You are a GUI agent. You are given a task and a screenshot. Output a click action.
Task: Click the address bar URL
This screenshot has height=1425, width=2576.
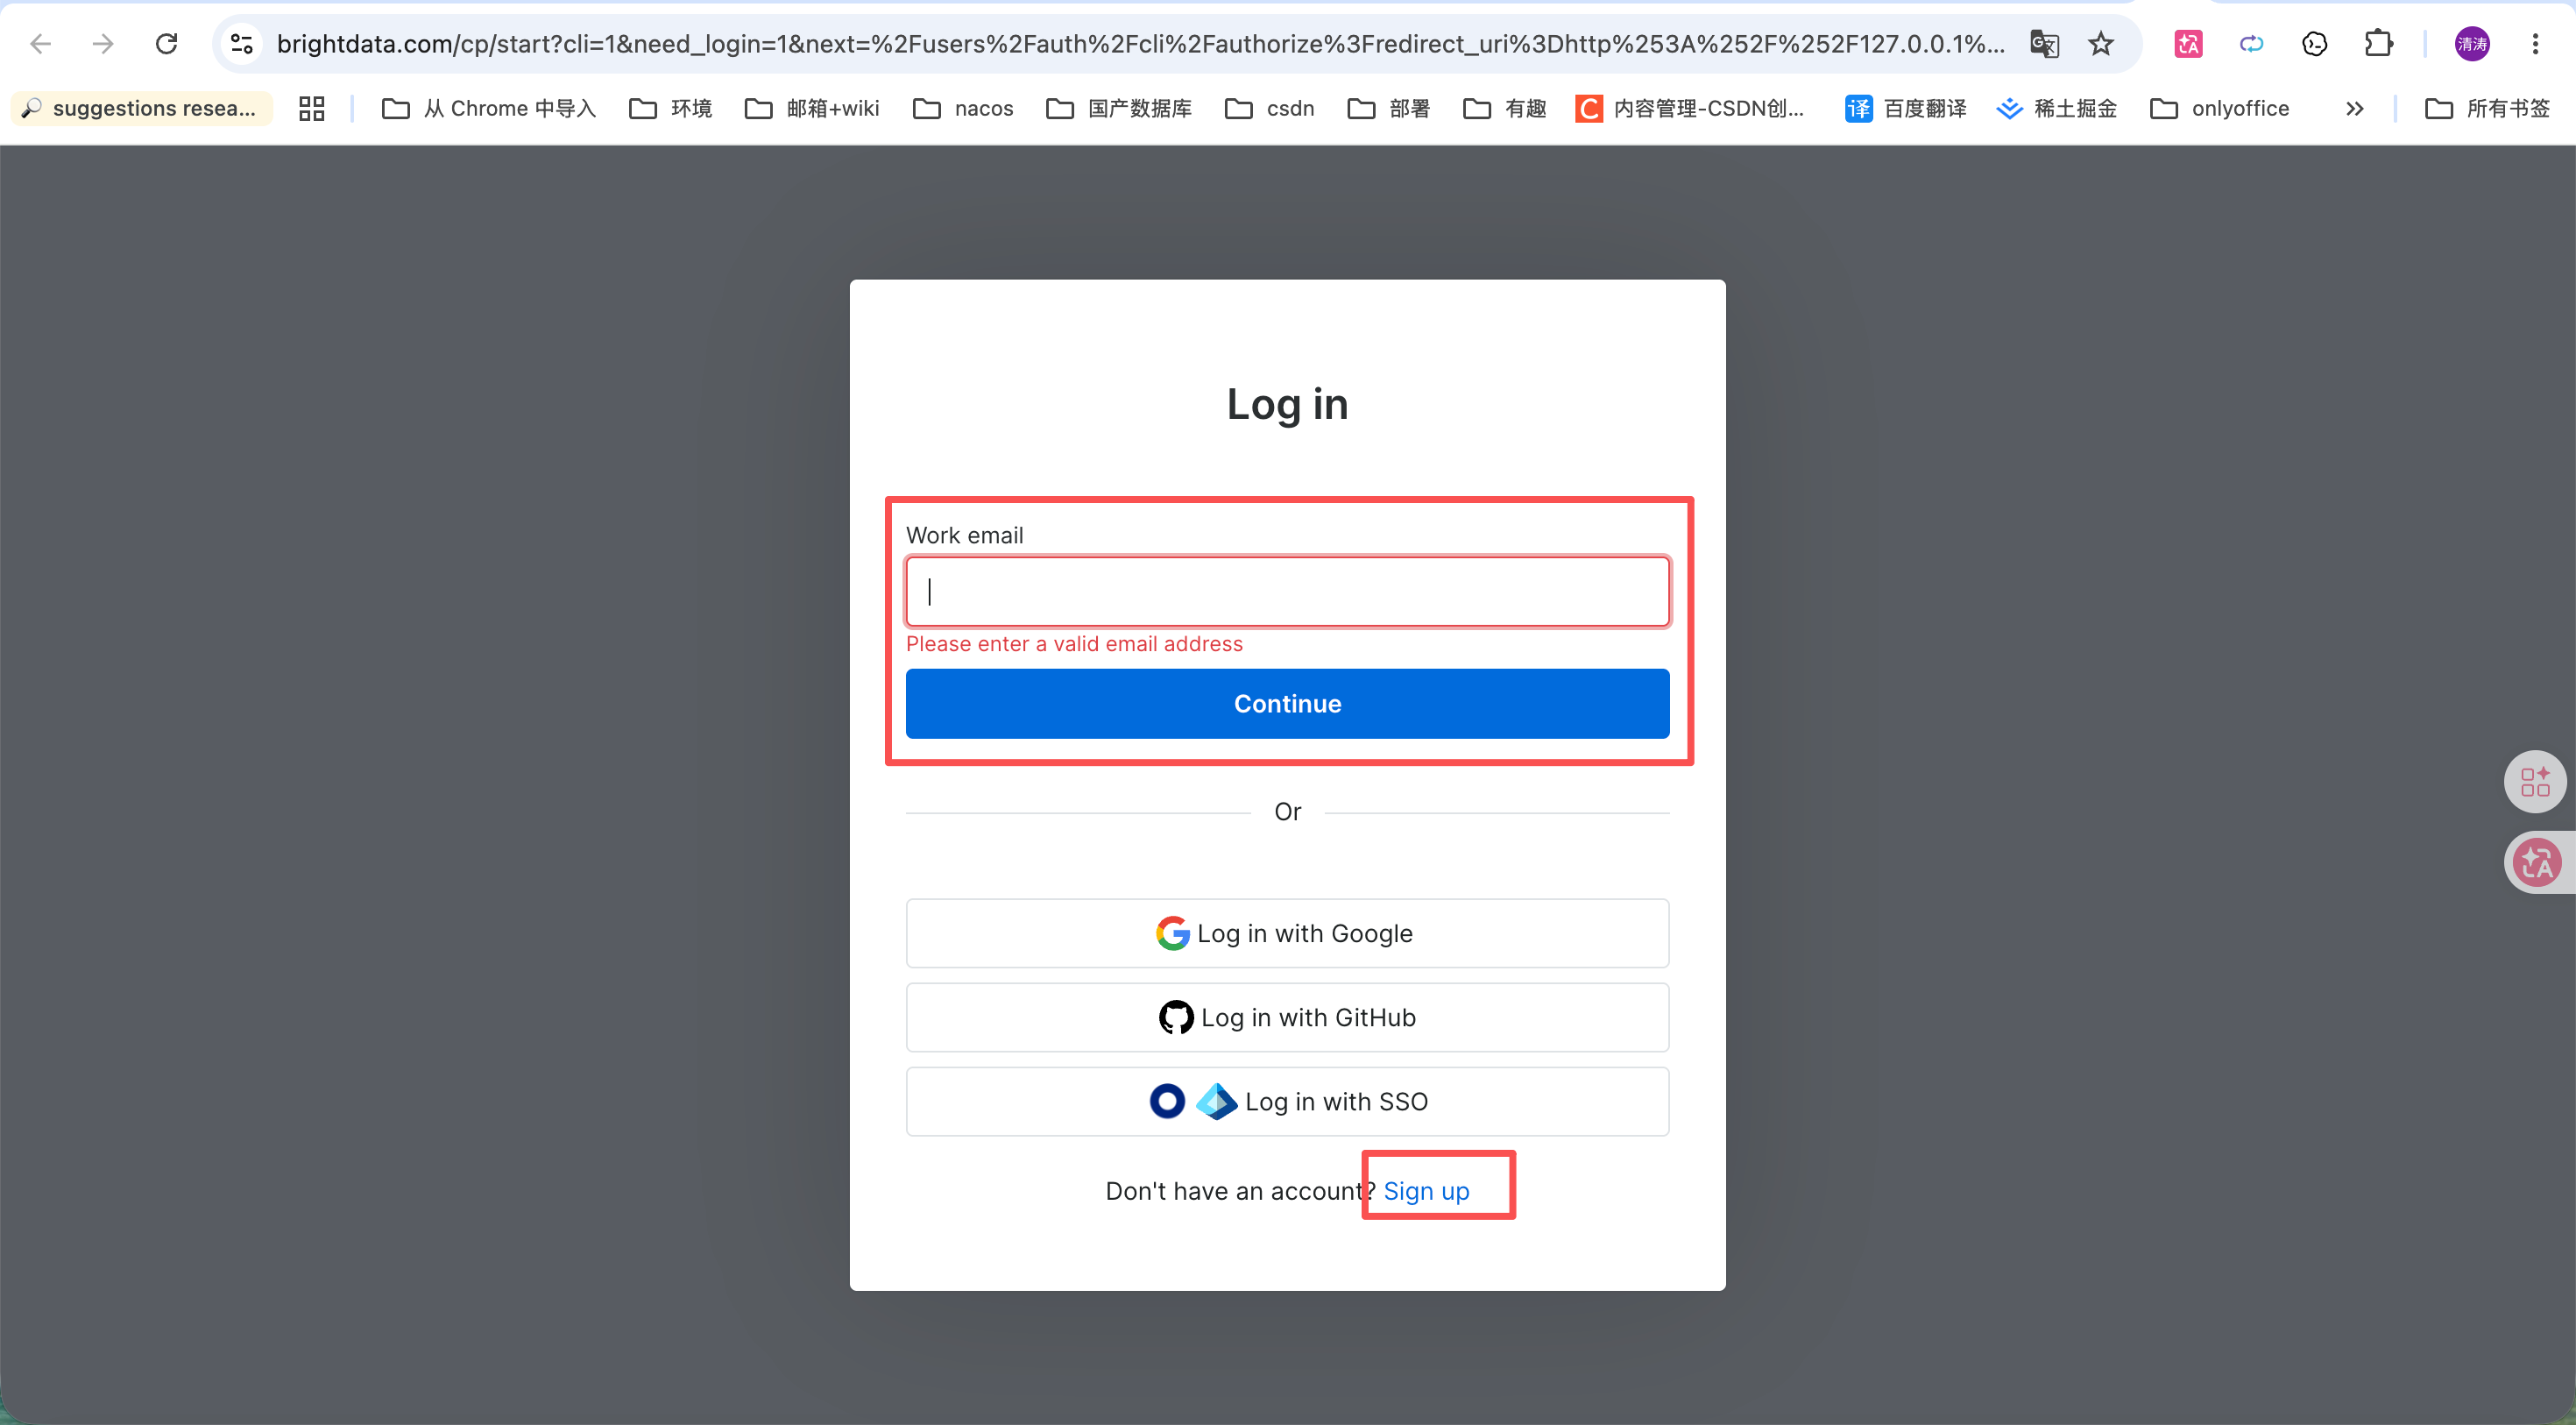pyautogui.click(x=1140, y=44)
